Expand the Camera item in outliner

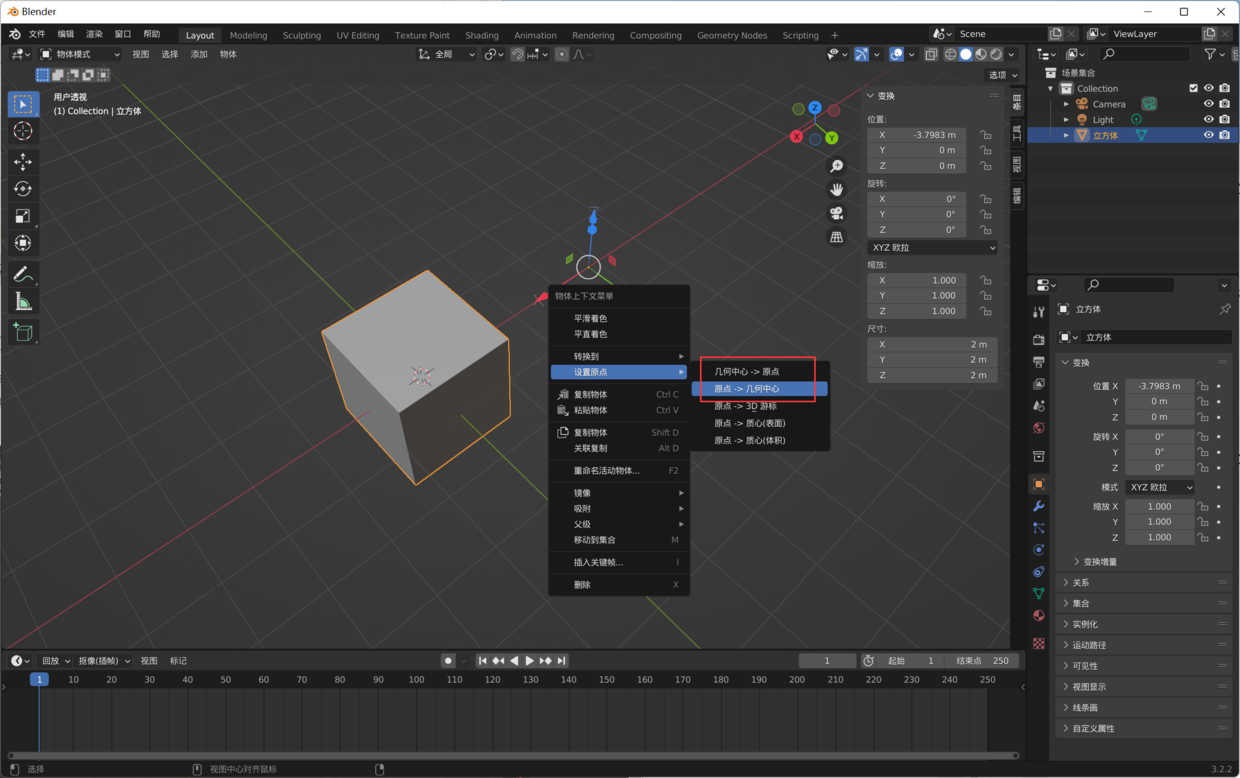point(1066,104)
